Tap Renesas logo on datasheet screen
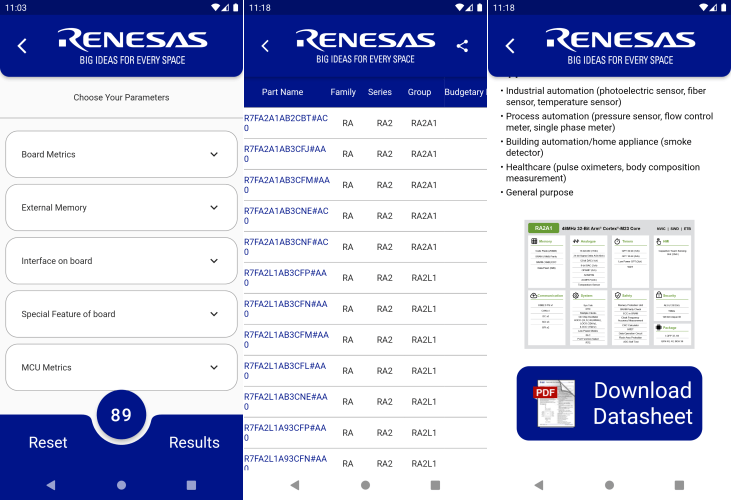This screenshot has height=500, width=731. (621, 46)
